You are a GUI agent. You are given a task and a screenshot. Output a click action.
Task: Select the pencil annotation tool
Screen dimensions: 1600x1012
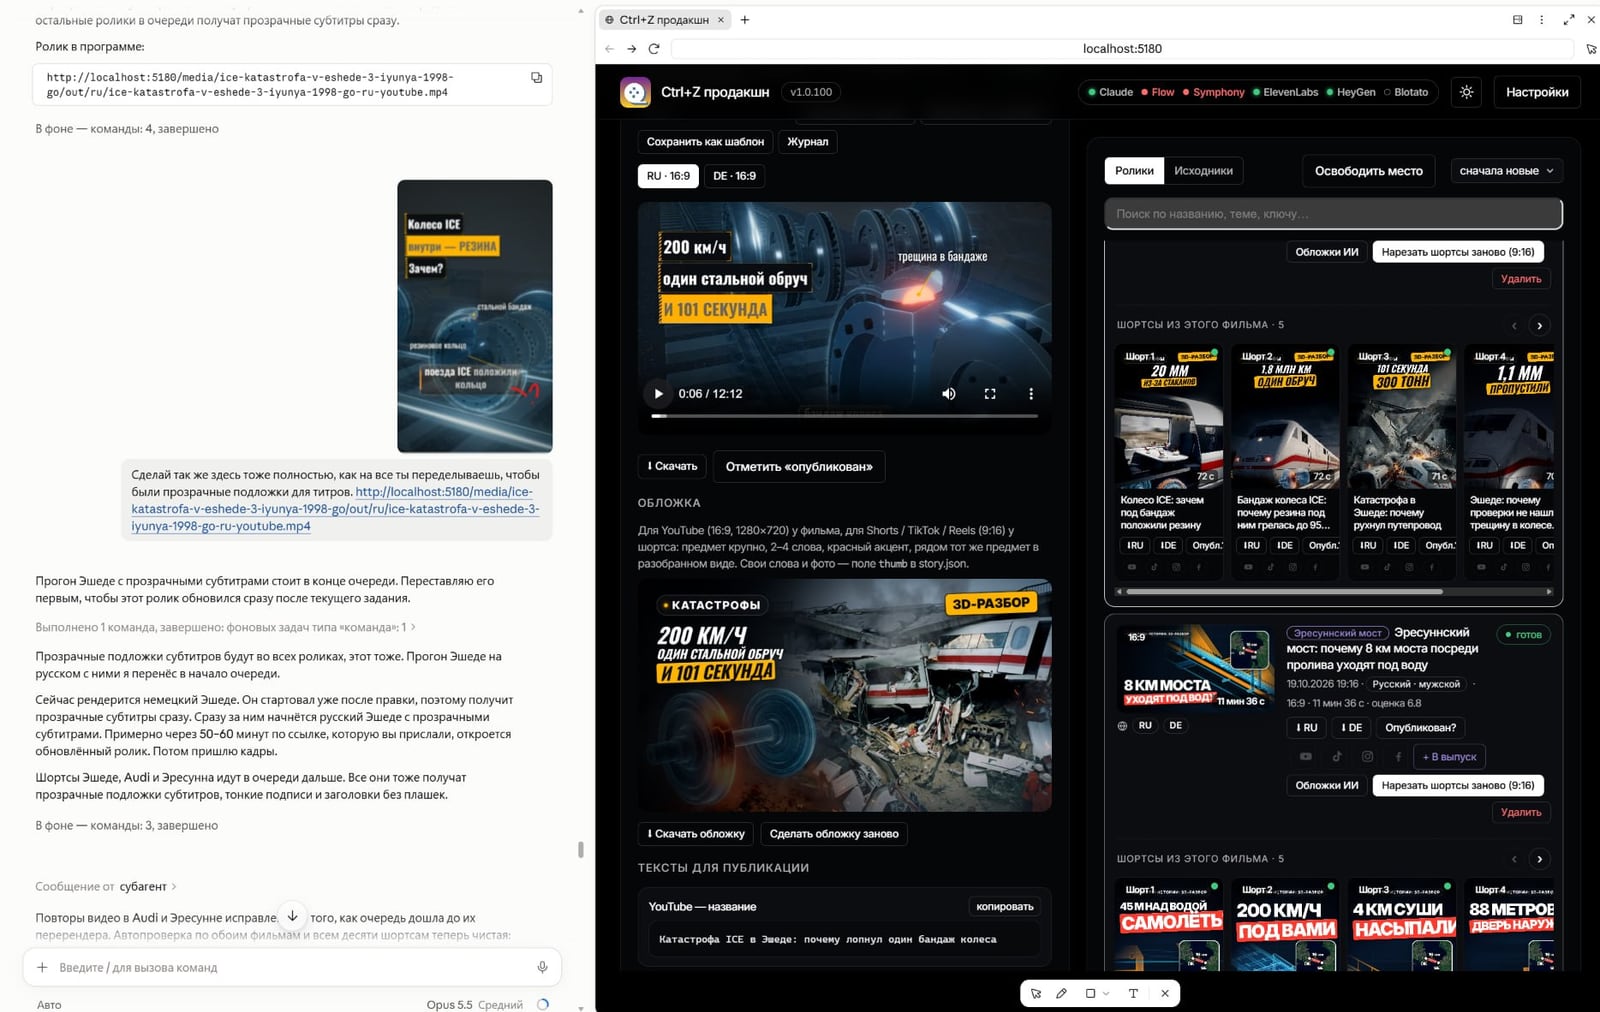1061,993
